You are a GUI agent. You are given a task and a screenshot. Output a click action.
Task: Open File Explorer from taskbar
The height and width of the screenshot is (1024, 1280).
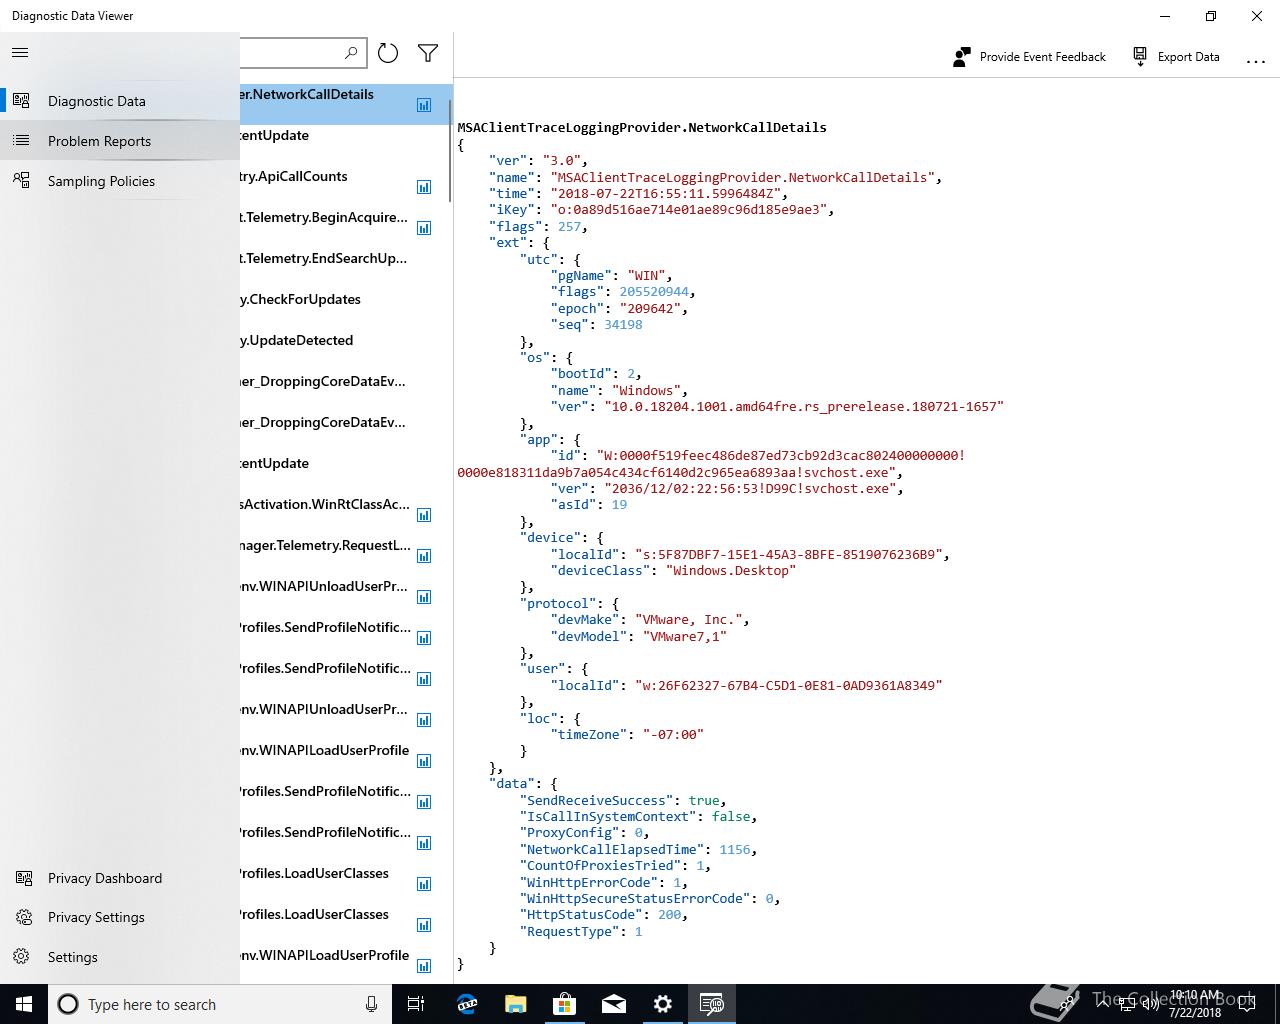tap(516, 1004)
